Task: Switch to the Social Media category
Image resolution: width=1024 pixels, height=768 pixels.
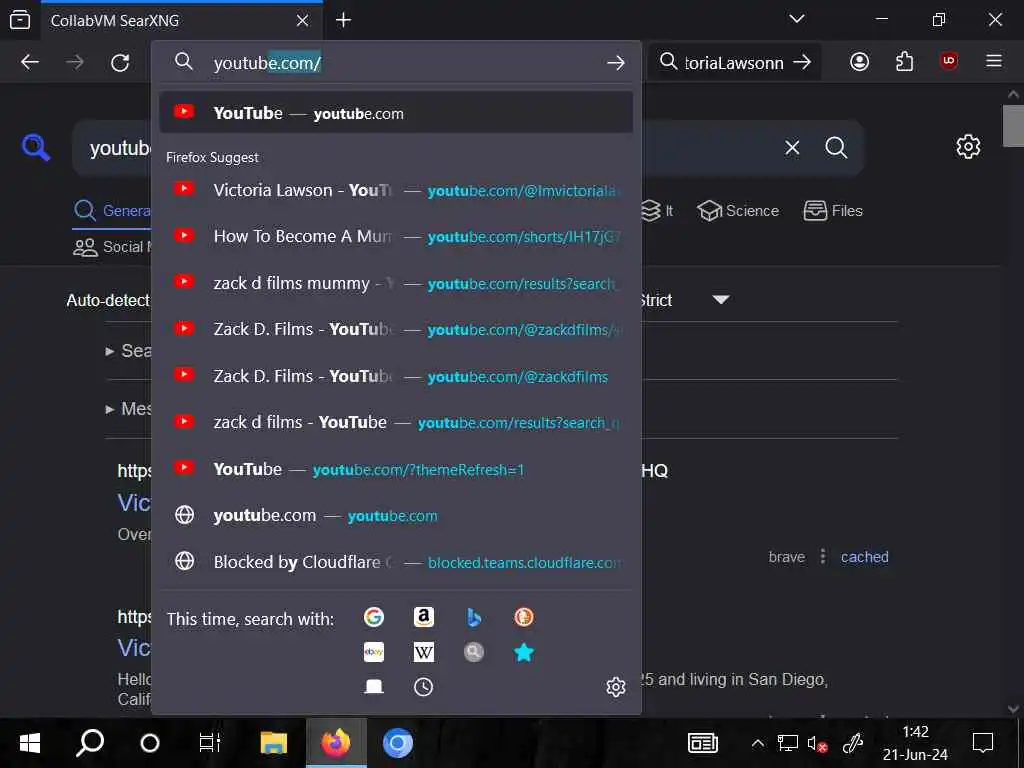Action: click(112, 247)
